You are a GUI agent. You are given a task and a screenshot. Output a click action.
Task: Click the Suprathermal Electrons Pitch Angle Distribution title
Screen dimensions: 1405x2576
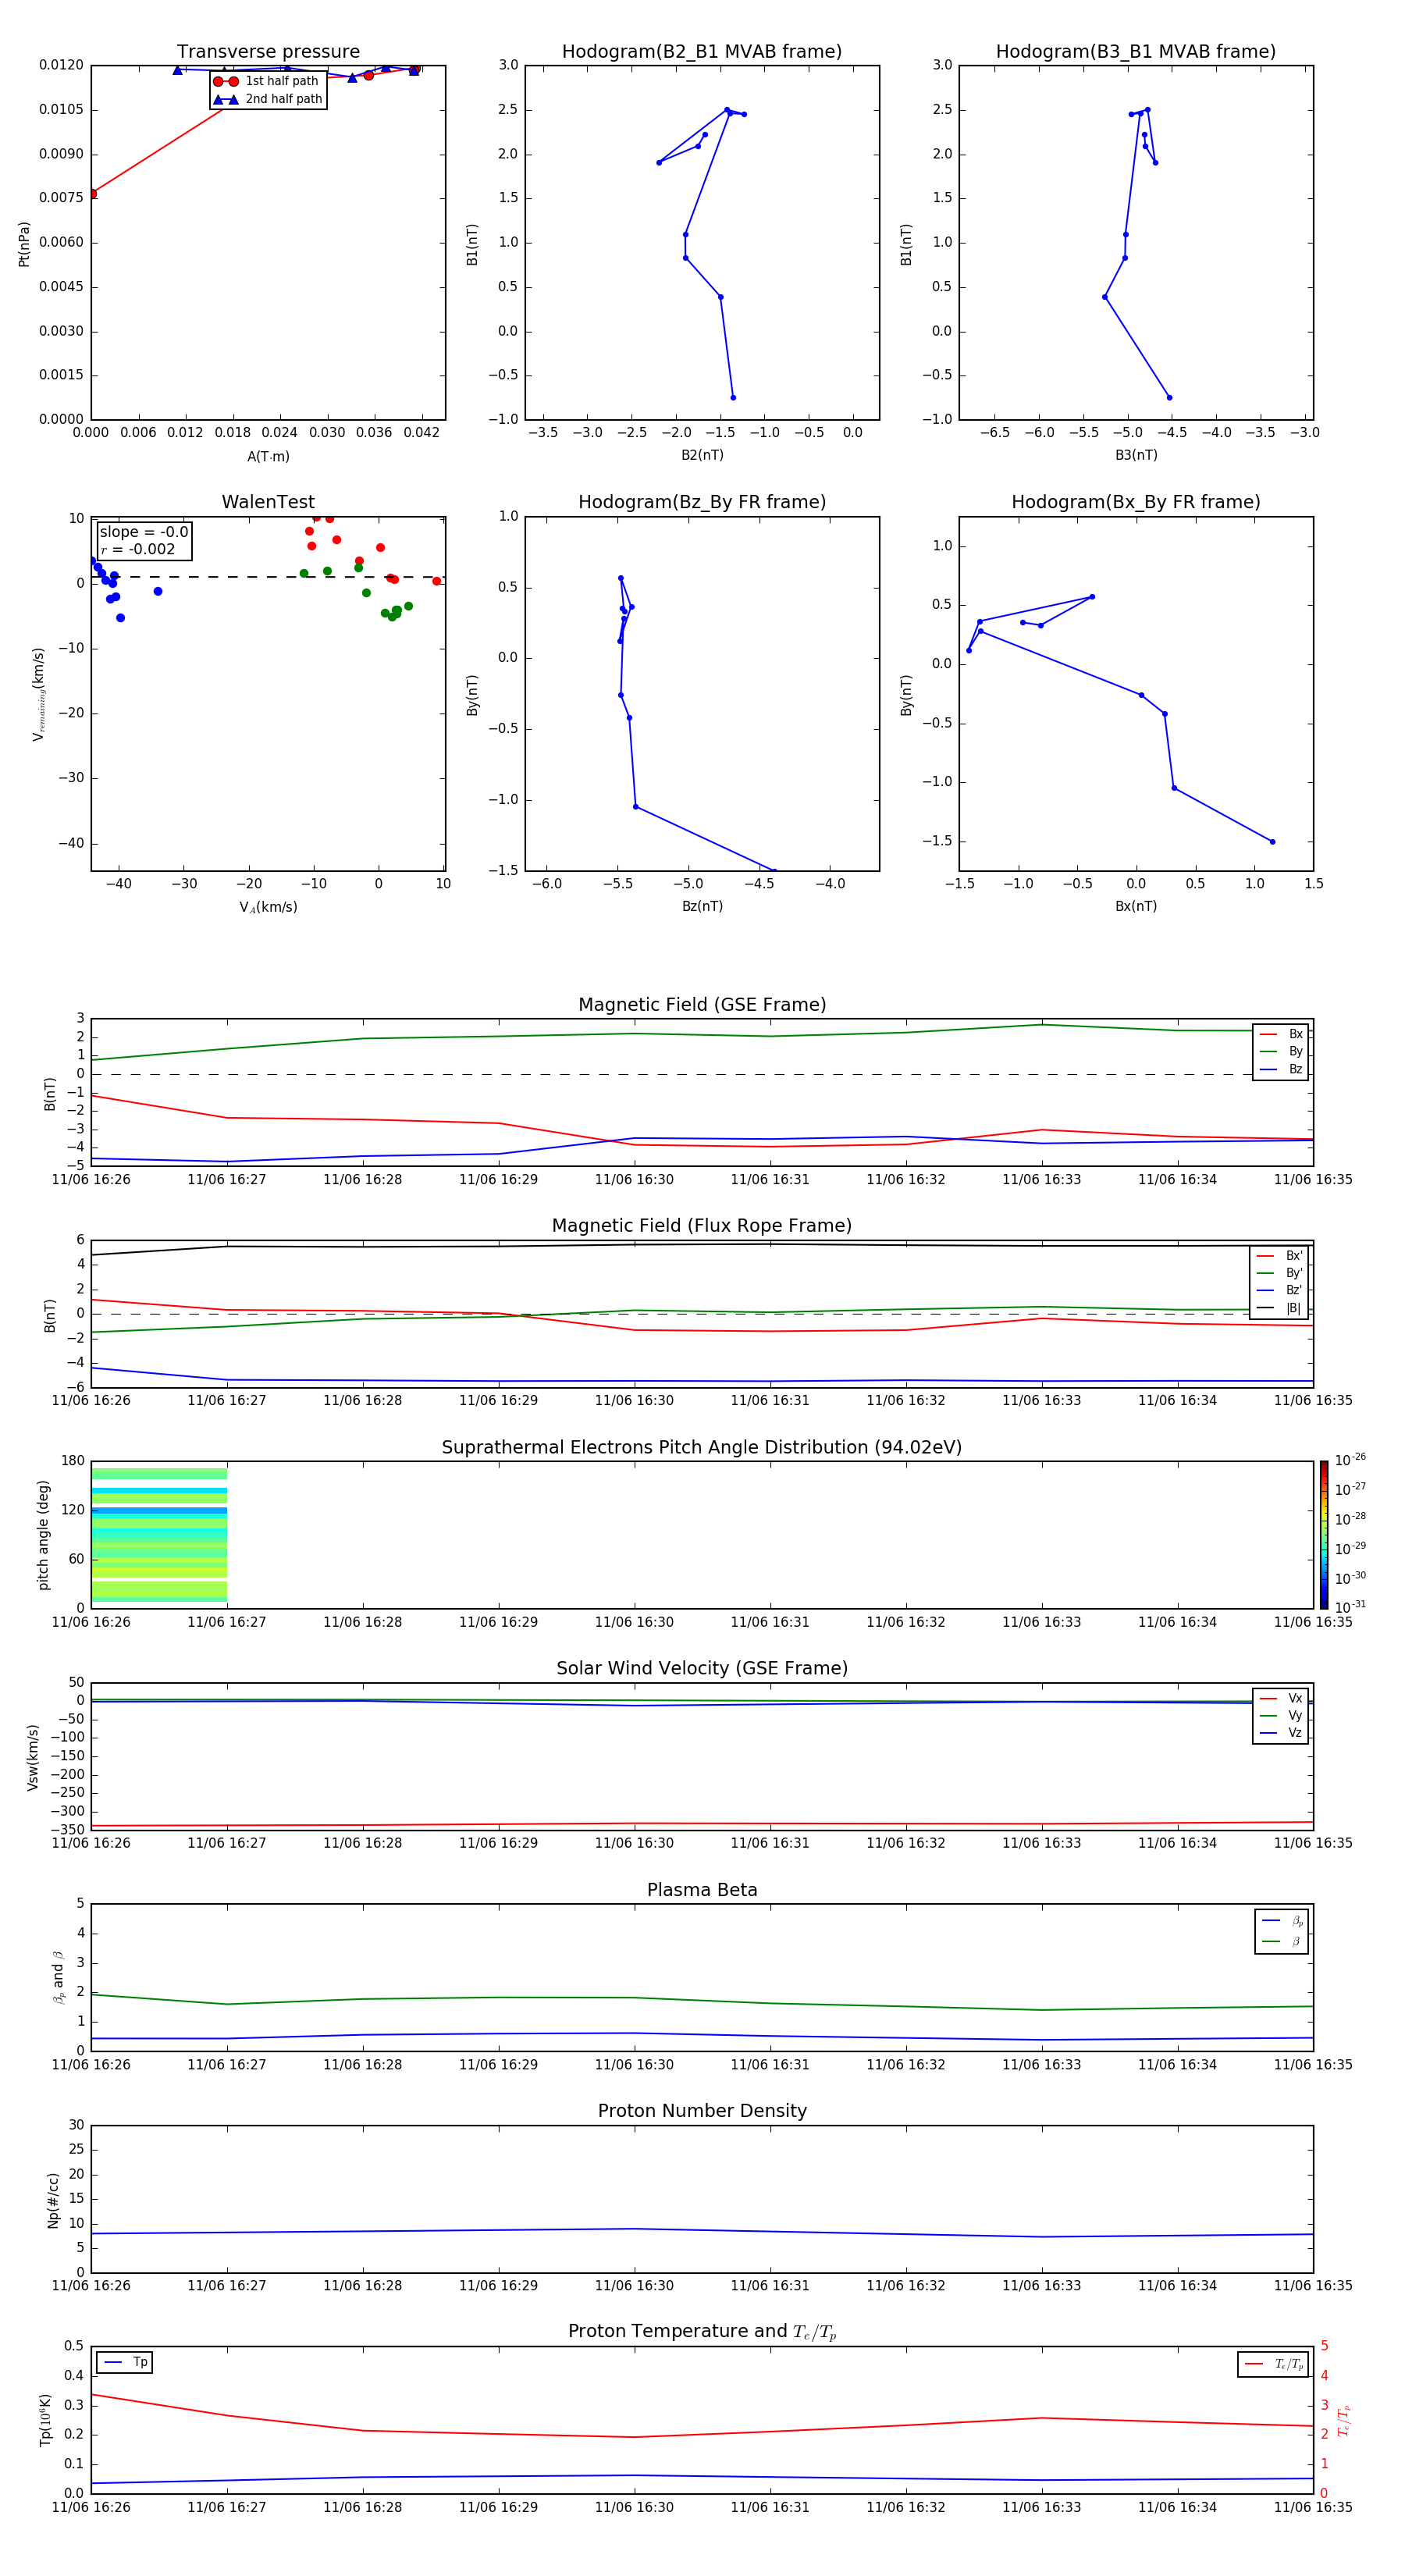coord(702,1448)
